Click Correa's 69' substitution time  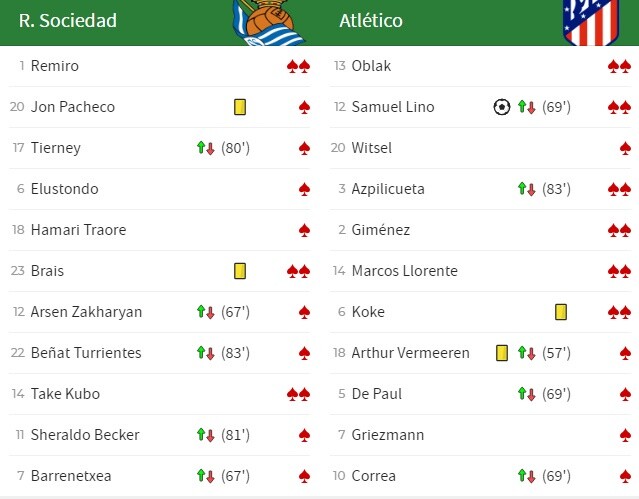coord(556,476)
